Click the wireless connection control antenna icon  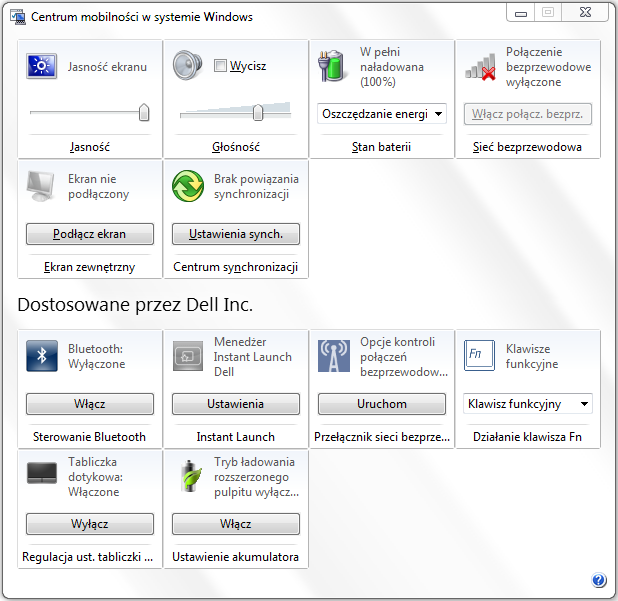334,356
